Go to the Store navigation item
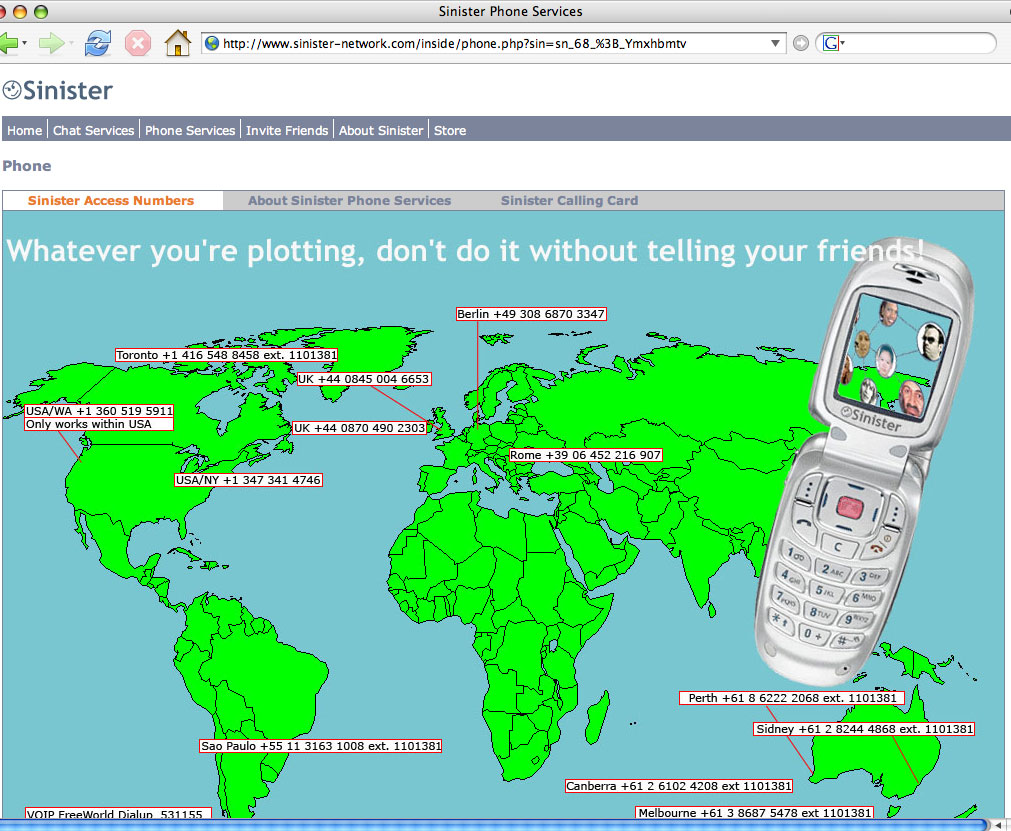 pyautogui.click(x=450, y=130)
